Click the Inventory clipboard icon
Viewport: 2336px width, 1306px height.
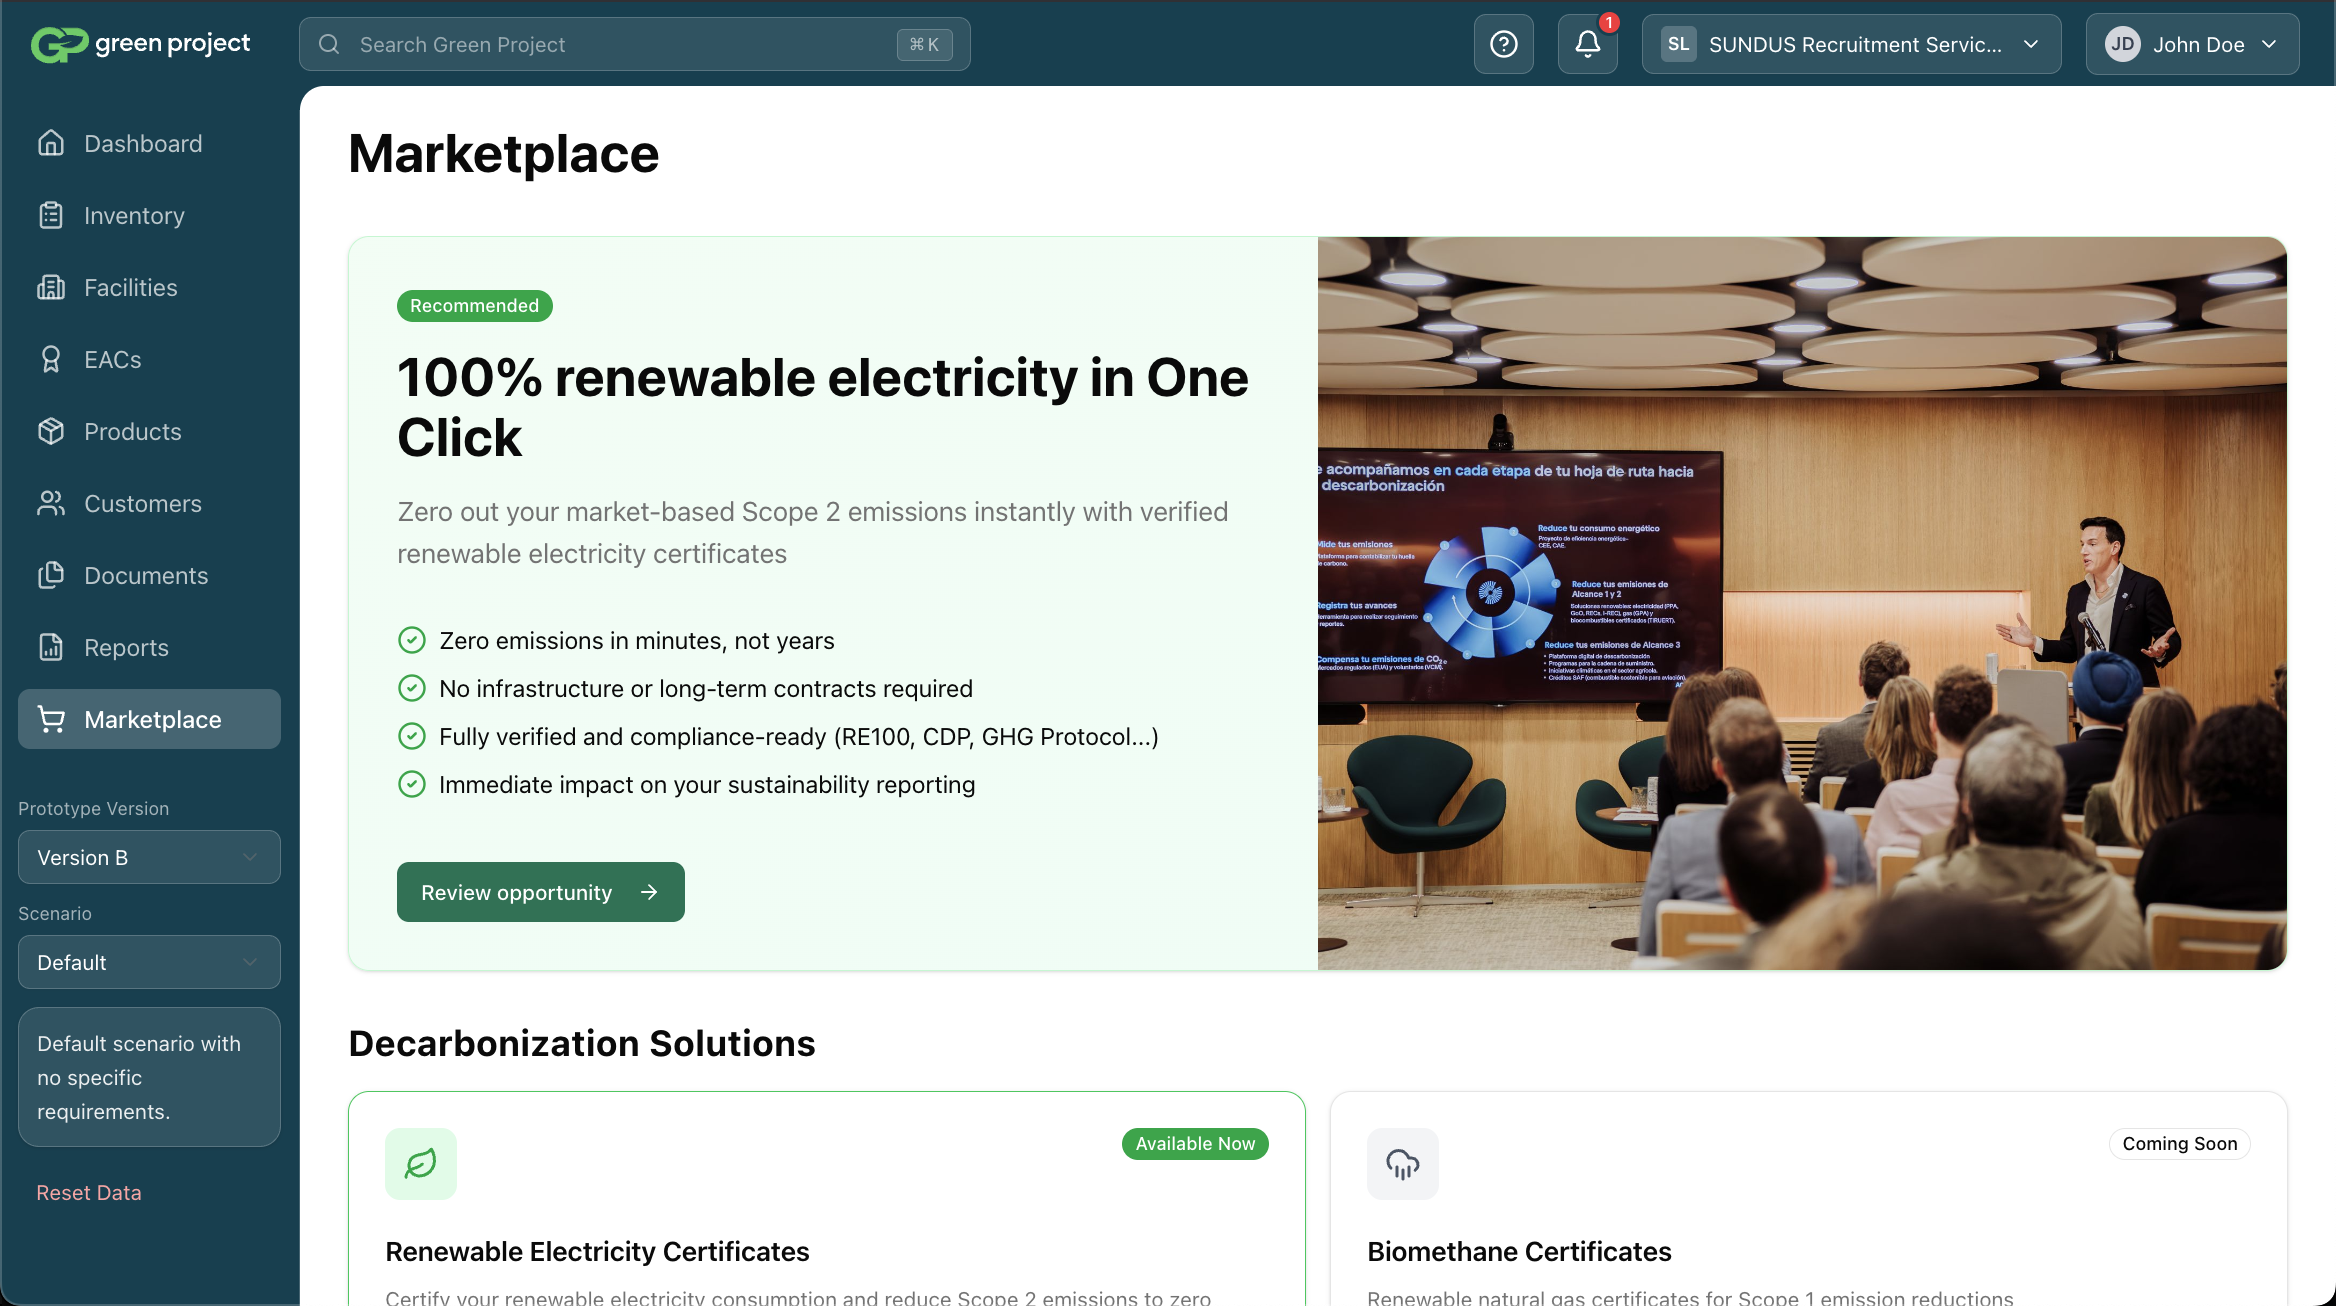(51, 215)
